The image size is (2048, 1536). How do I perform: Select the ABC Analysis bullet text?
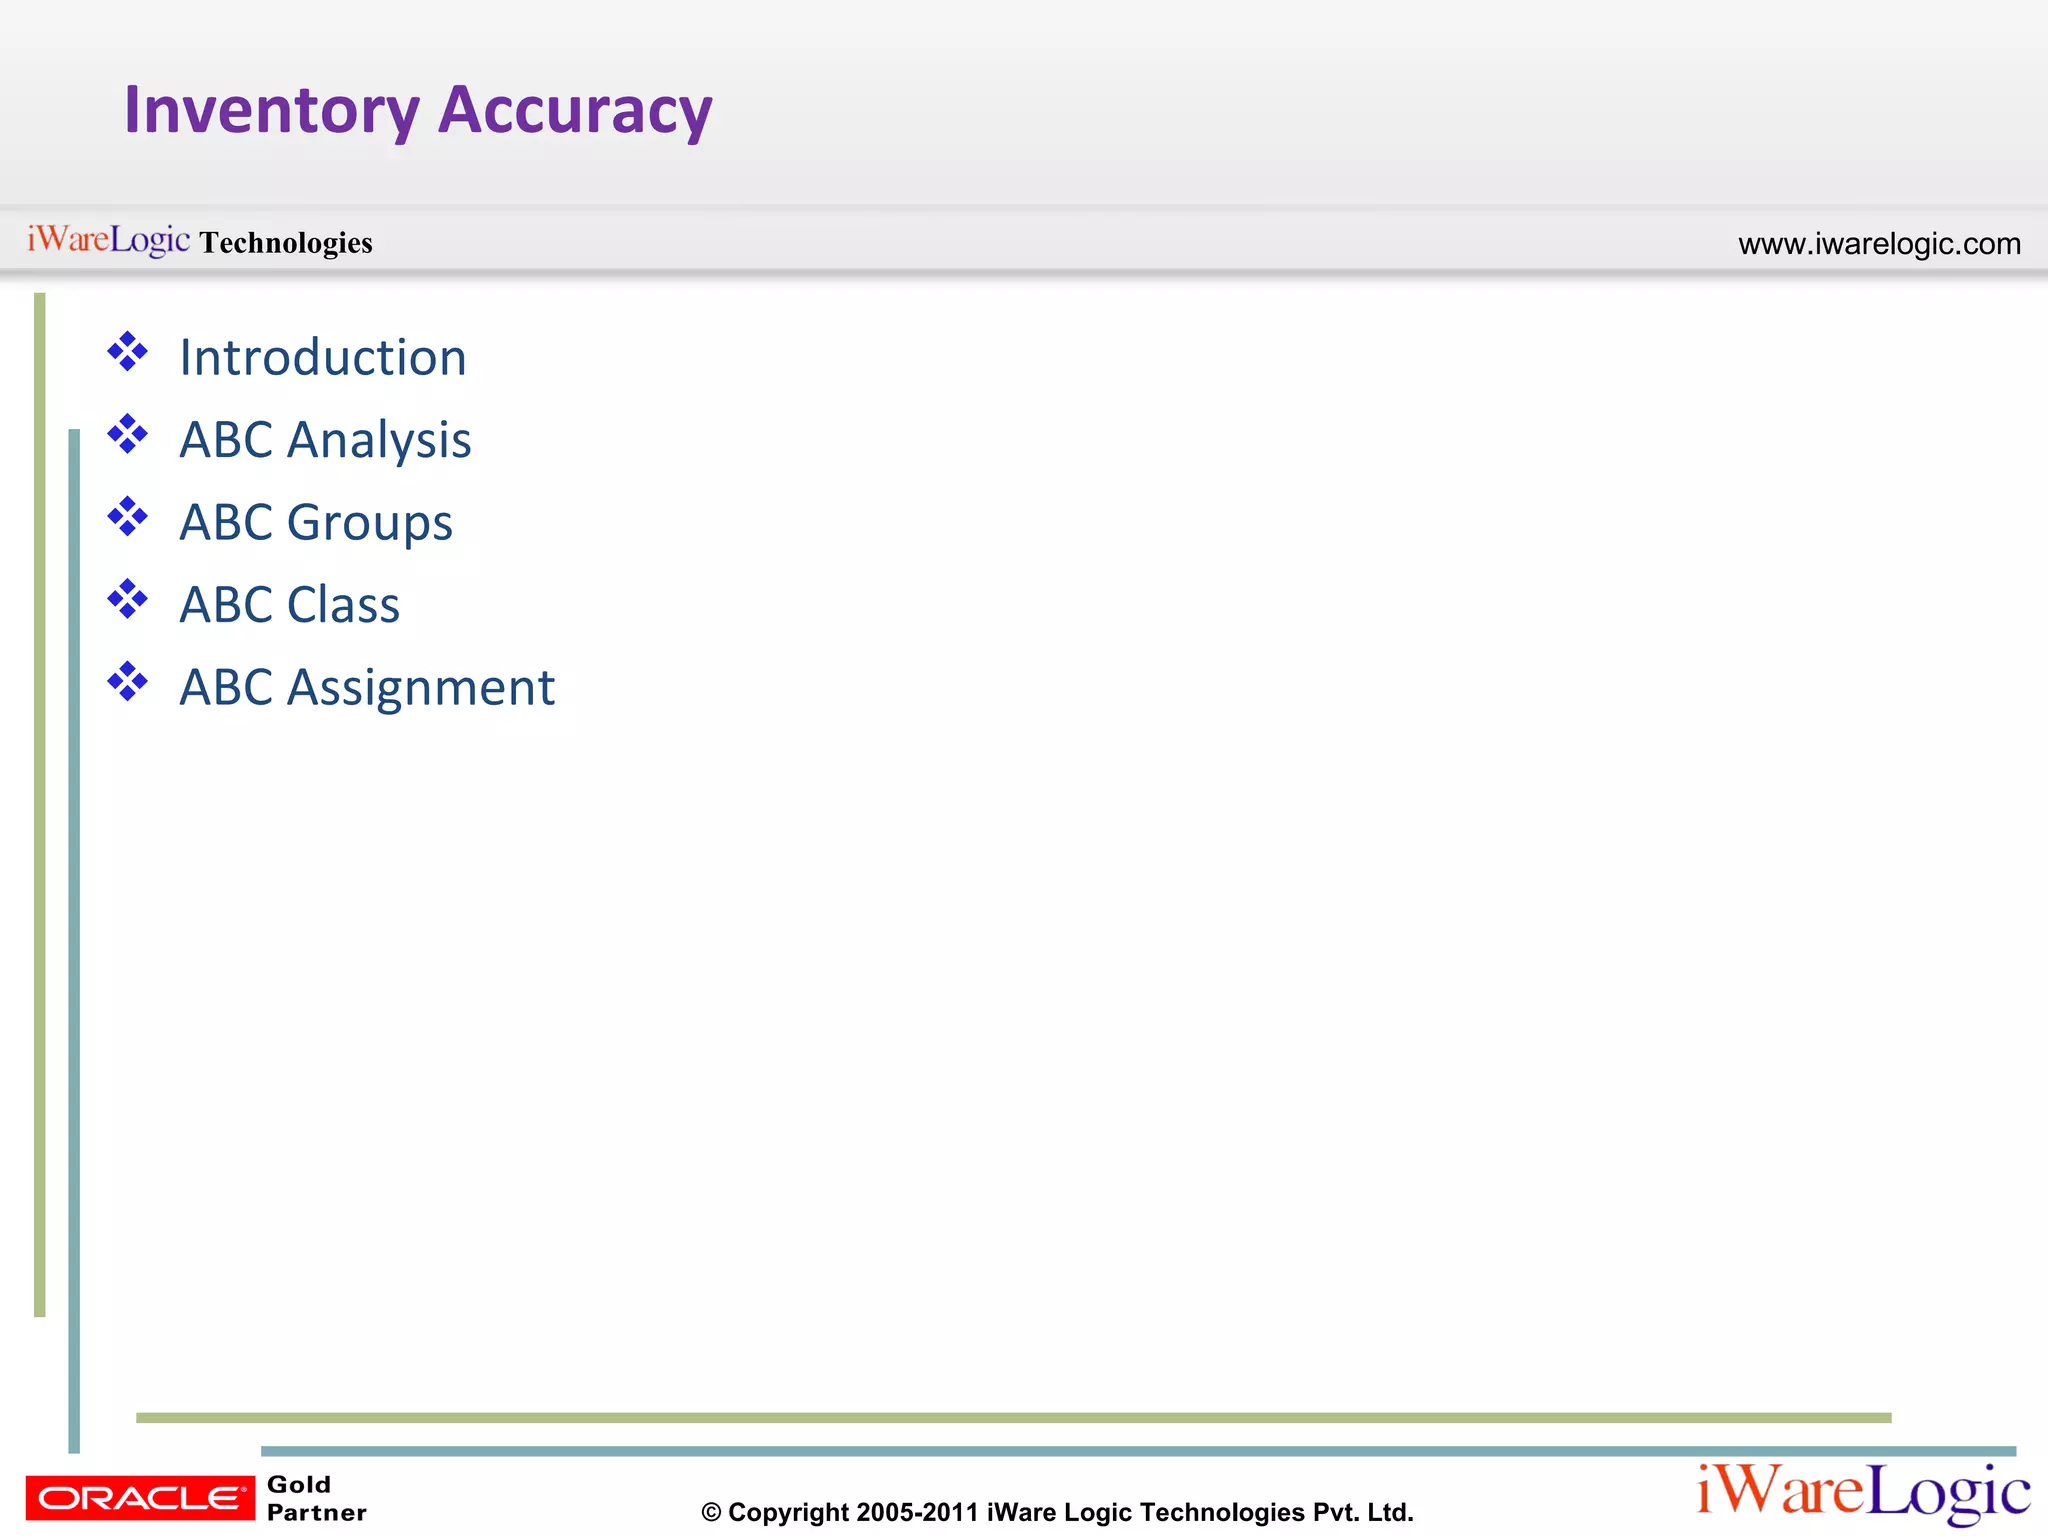pyautogui.click(x=325, y=440)
